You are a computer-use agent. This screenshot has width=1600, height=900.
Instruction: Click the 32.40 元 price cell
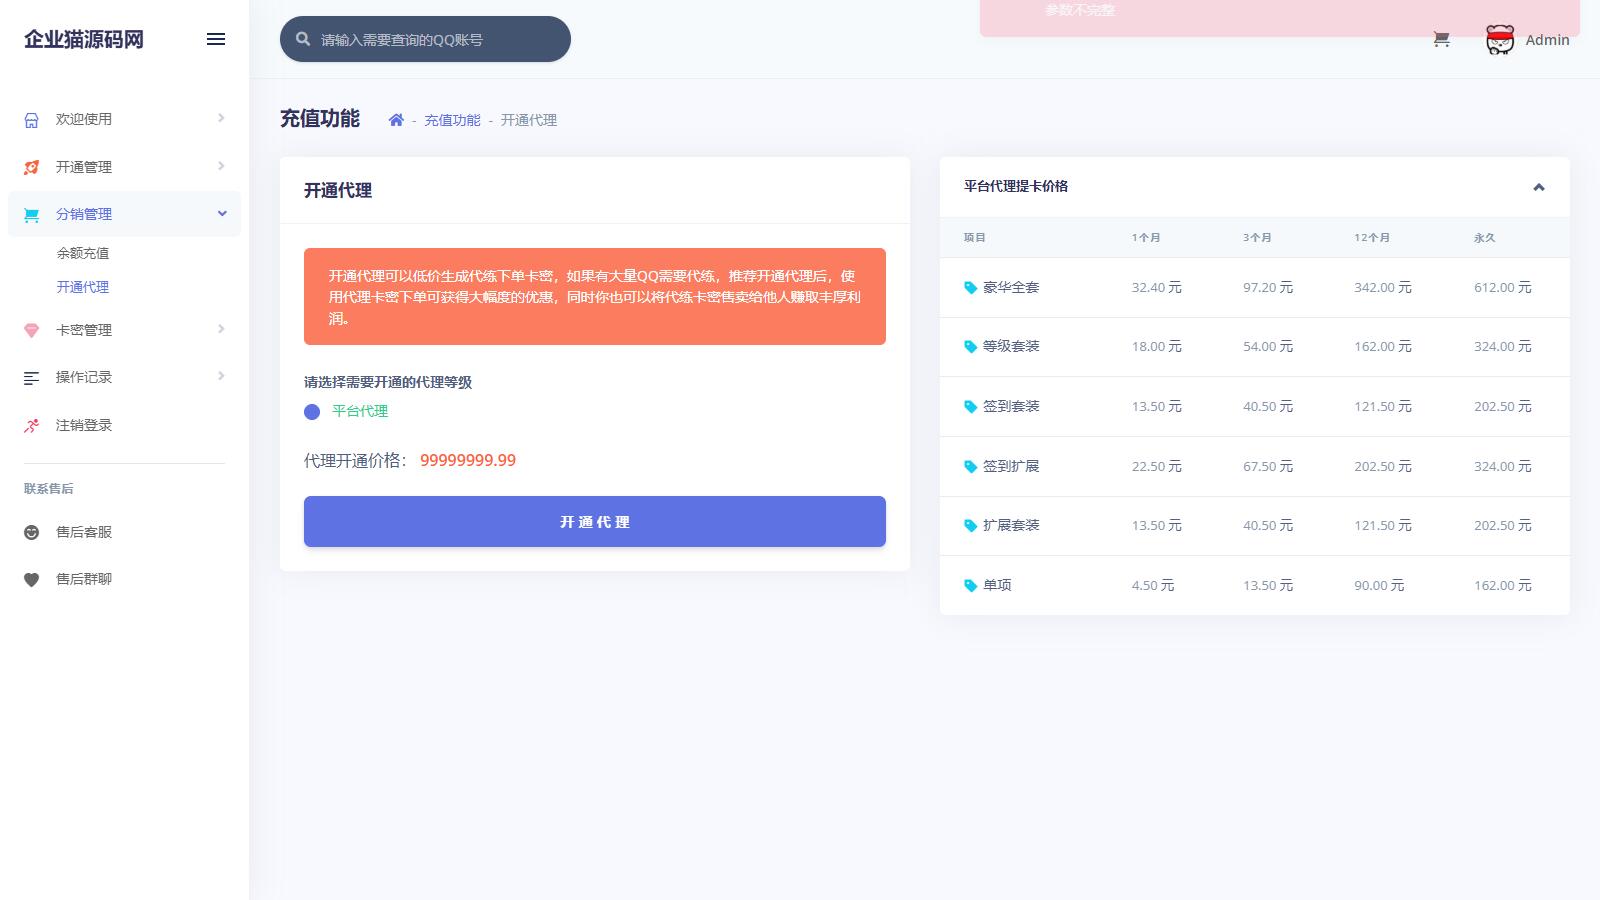pos(1157,287)
